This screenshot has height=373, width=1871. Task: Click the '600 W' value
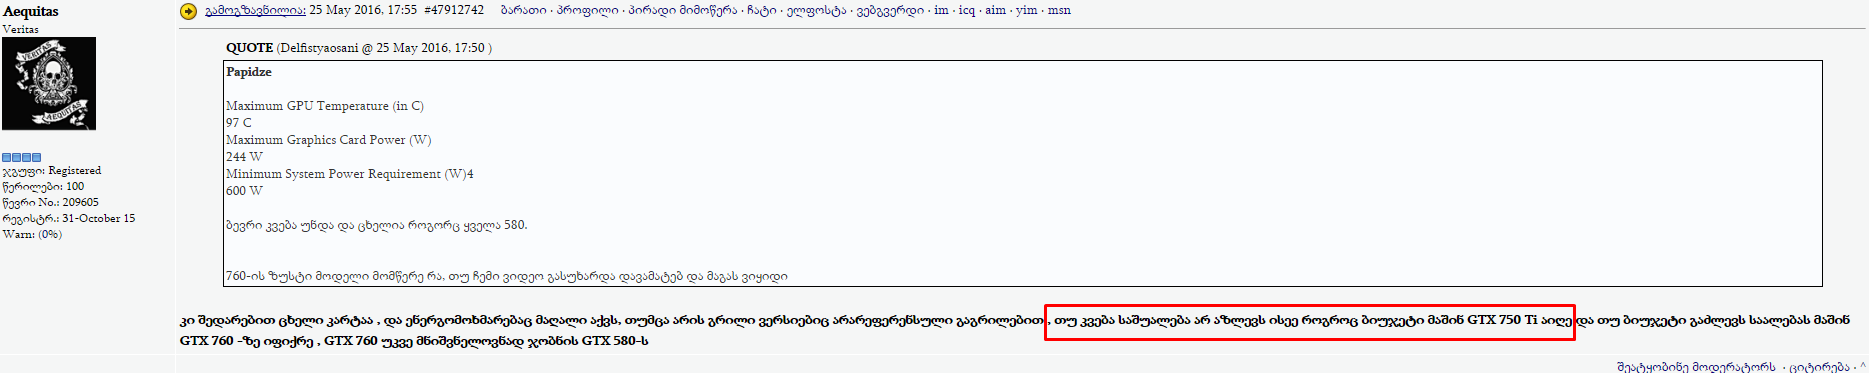(244, 191)
